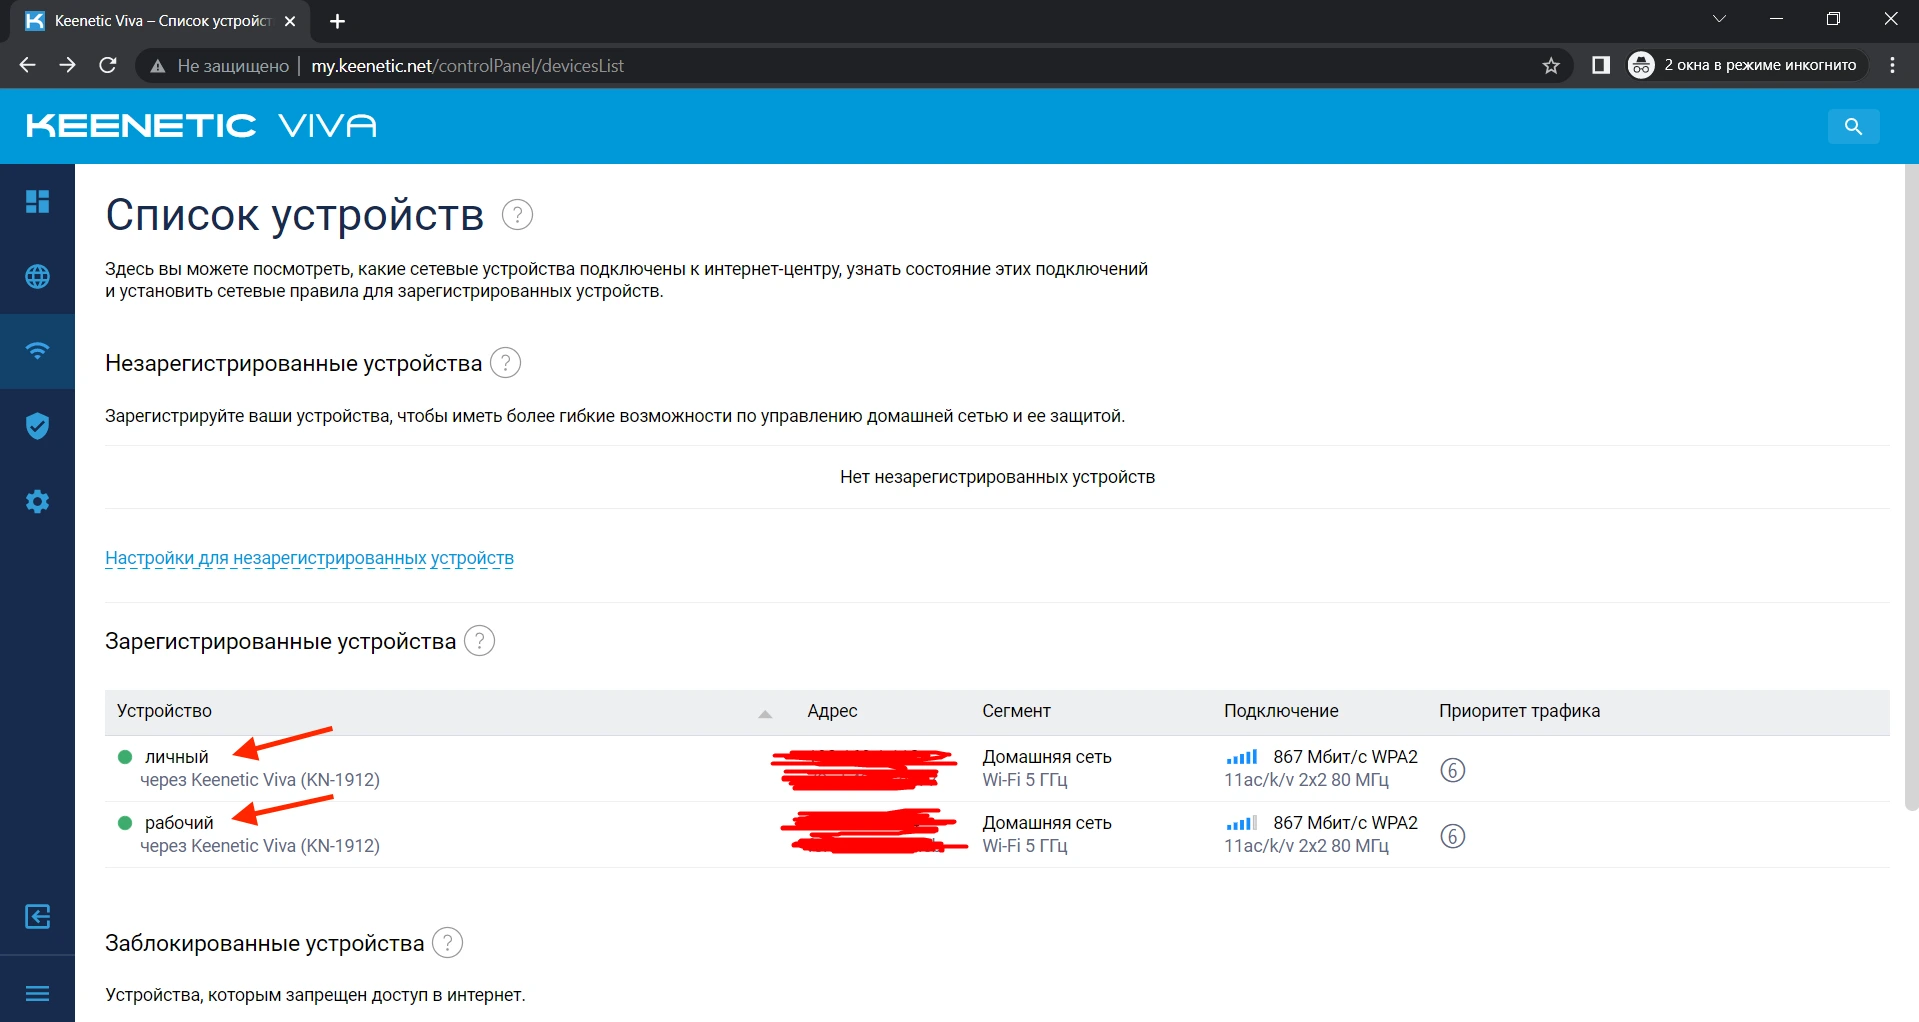Click the личный device name
Viewport: 1919px width, 1022px height.
(x=175, y=756)
